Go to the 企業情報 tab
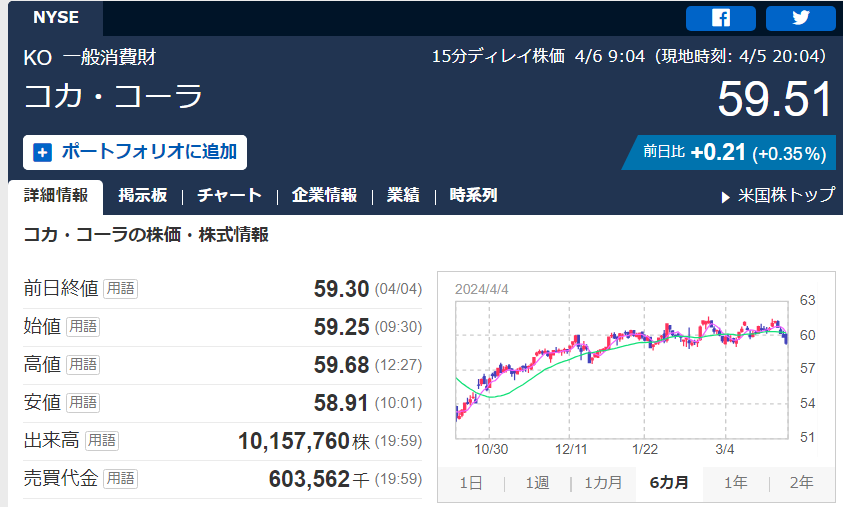Viewport: 843px width, 507px height. [324, 195]
